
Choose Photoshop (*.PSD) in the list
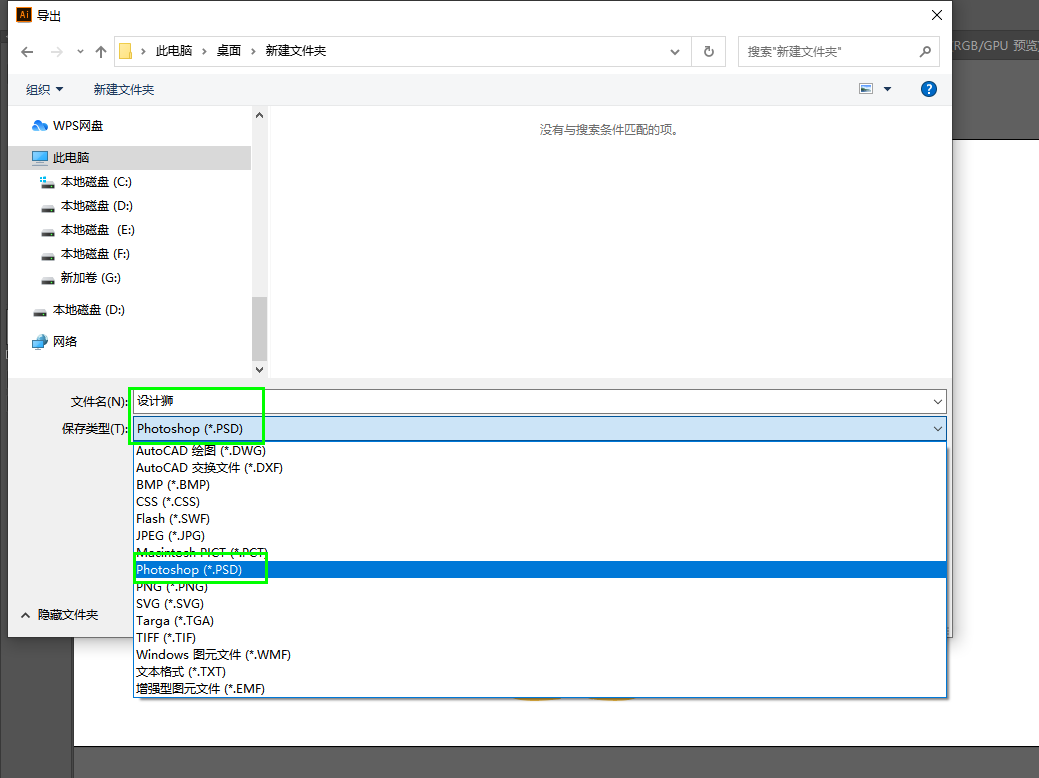pyautogui.click(x=539, y=570)
